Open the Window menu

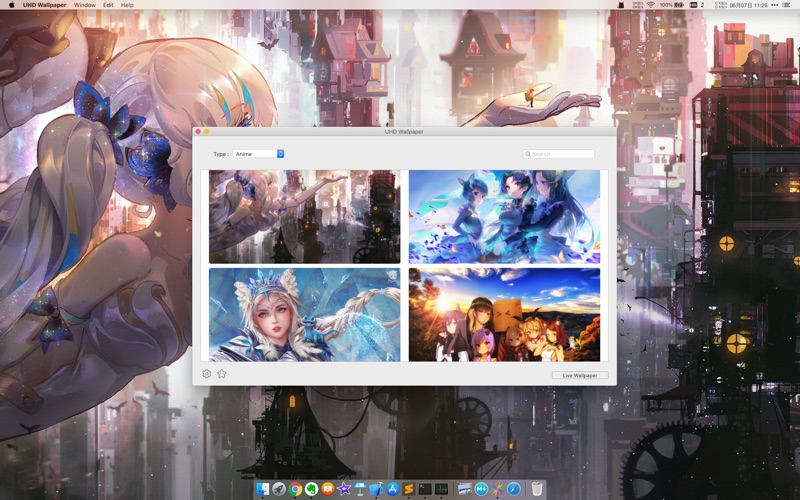click(85, 5)
